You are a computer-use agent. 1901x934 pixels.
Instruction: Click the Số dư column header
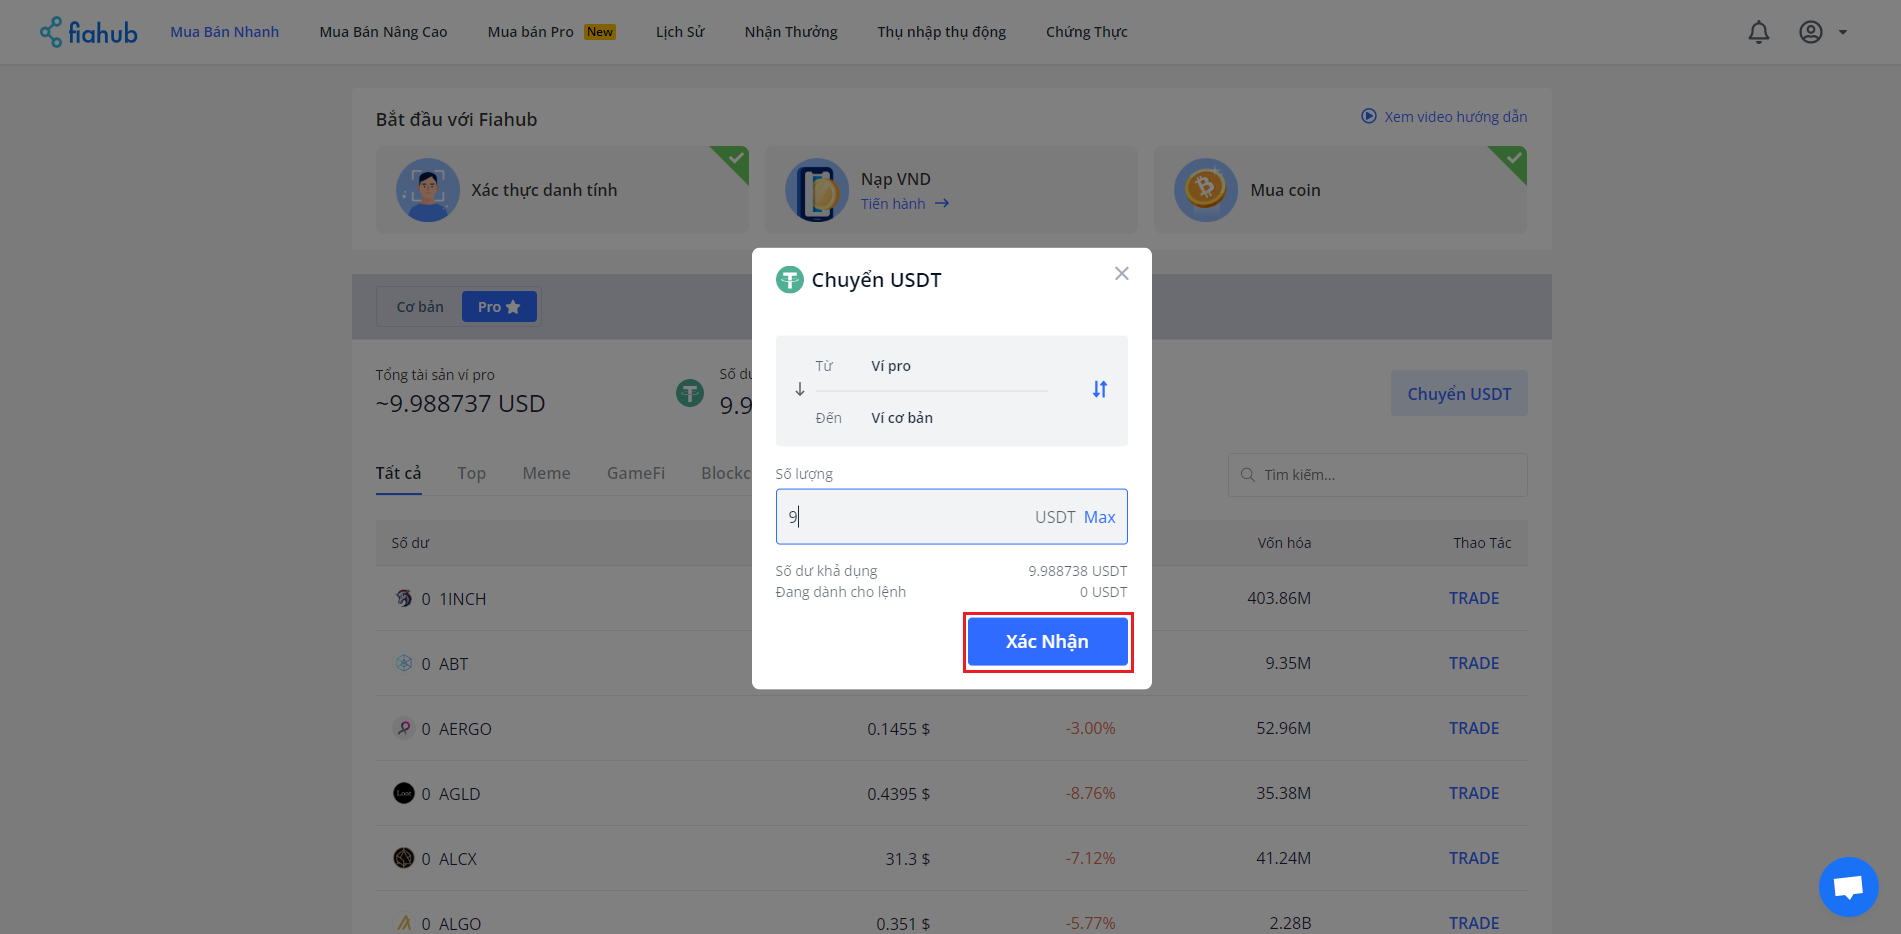tap(410, 543)
